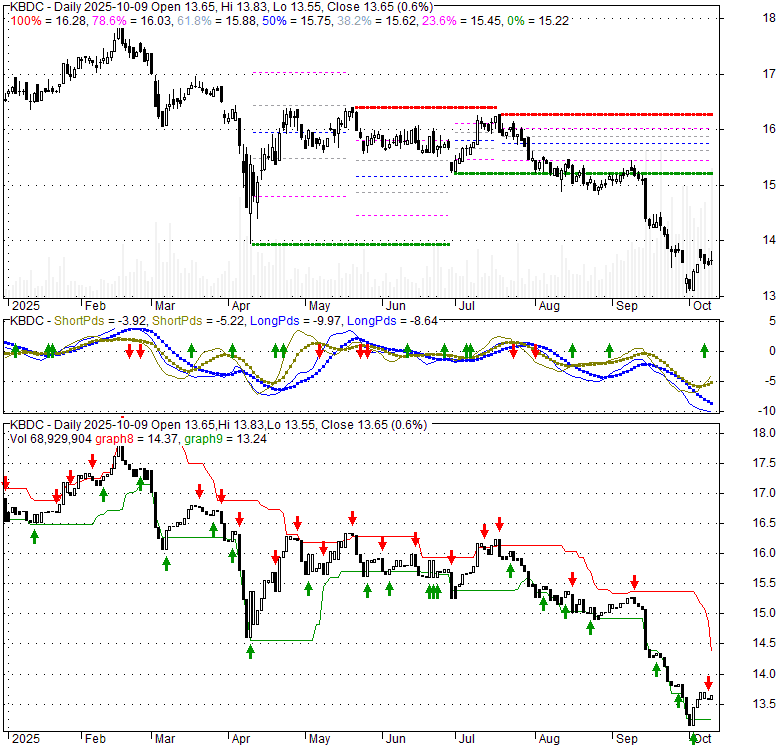The image size is (780, 745).
Task: Select the 'ShortPds = -3.92' indicator label
Action: point(99,321)
